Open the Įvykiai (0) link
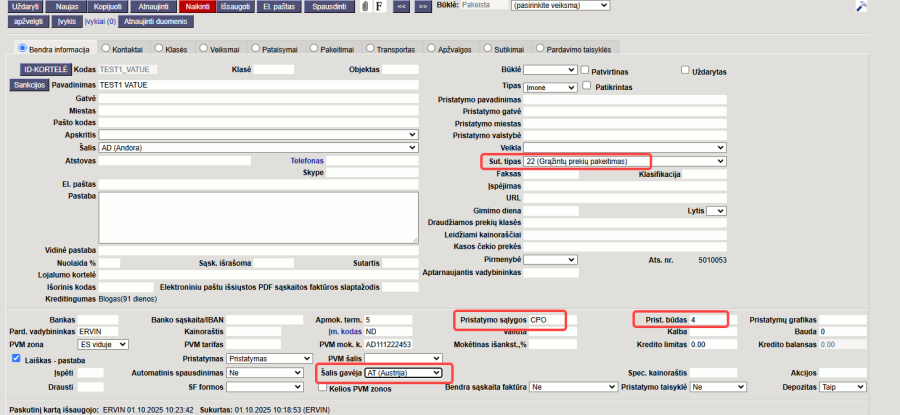 tap(100, 22)
